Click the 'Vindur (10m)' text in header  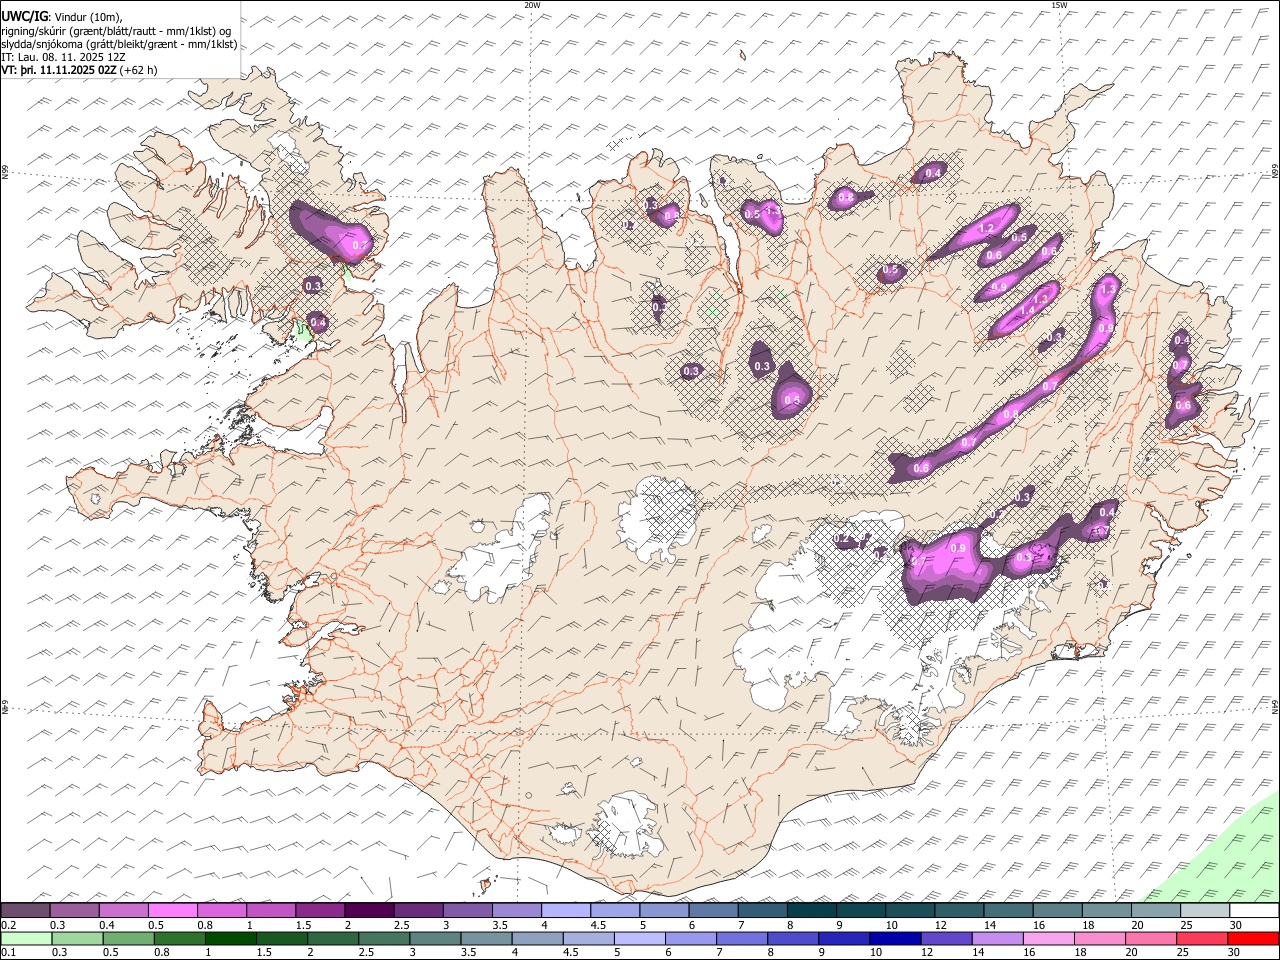(86, 17)
